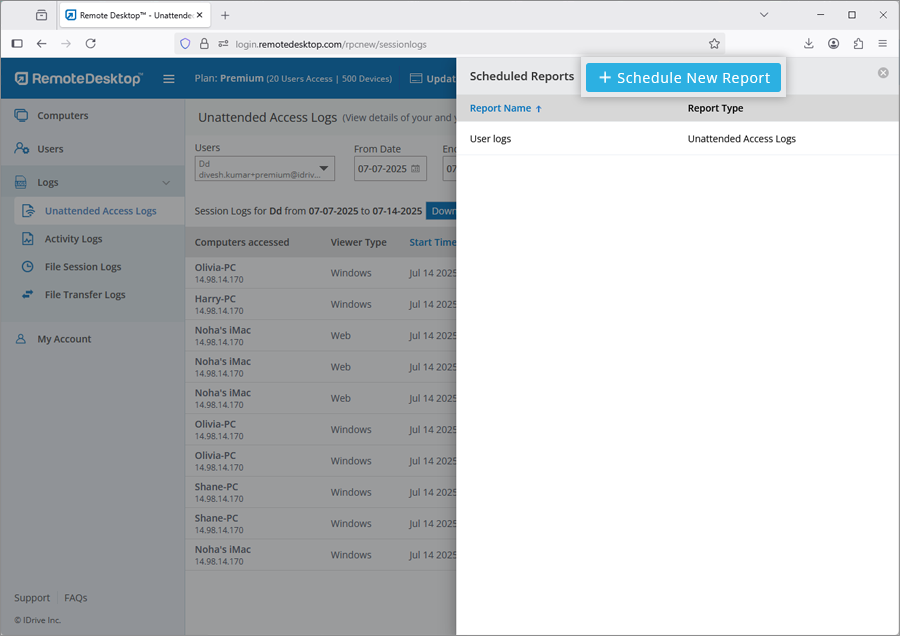Open the browser extensions icon
This screenshot has height=636, width=900.
(x=858, y=44)
